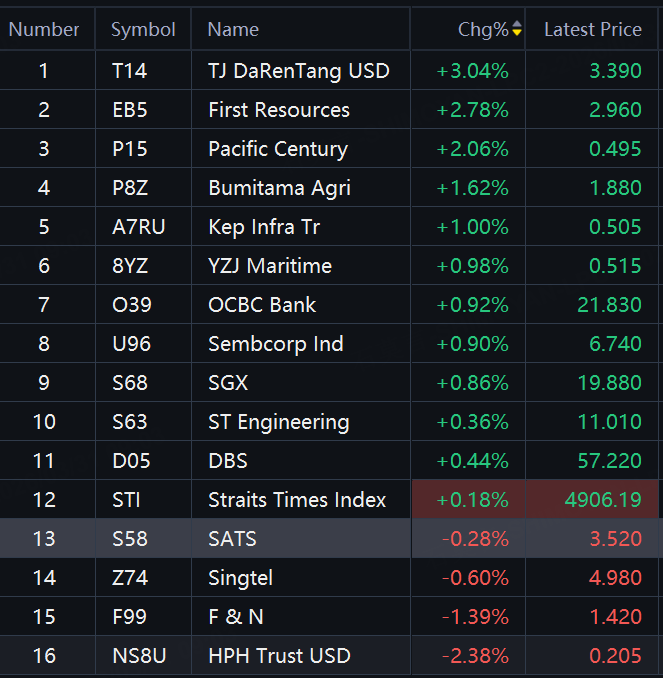Click the 19.880 latest price

point(609,383)
